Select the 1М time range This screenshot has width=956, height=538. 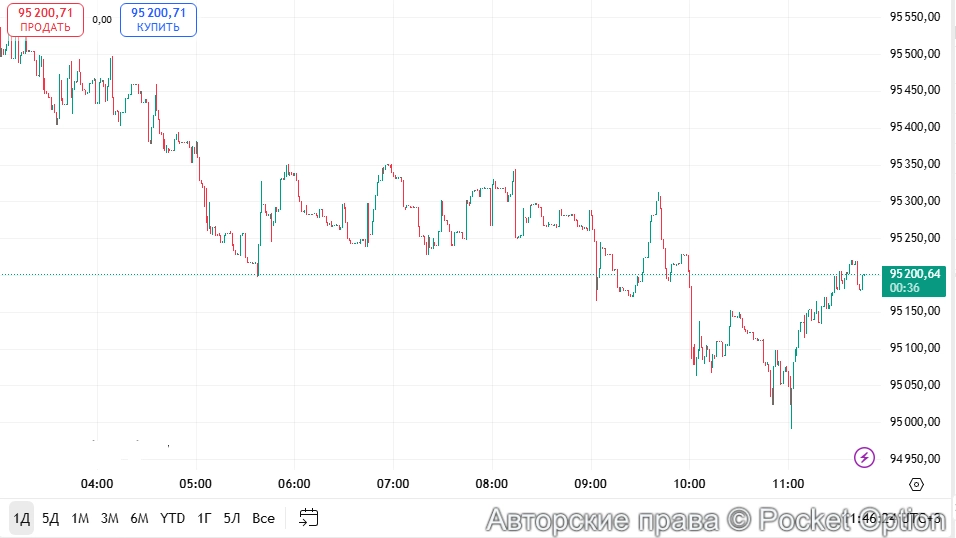pos(80,518)
